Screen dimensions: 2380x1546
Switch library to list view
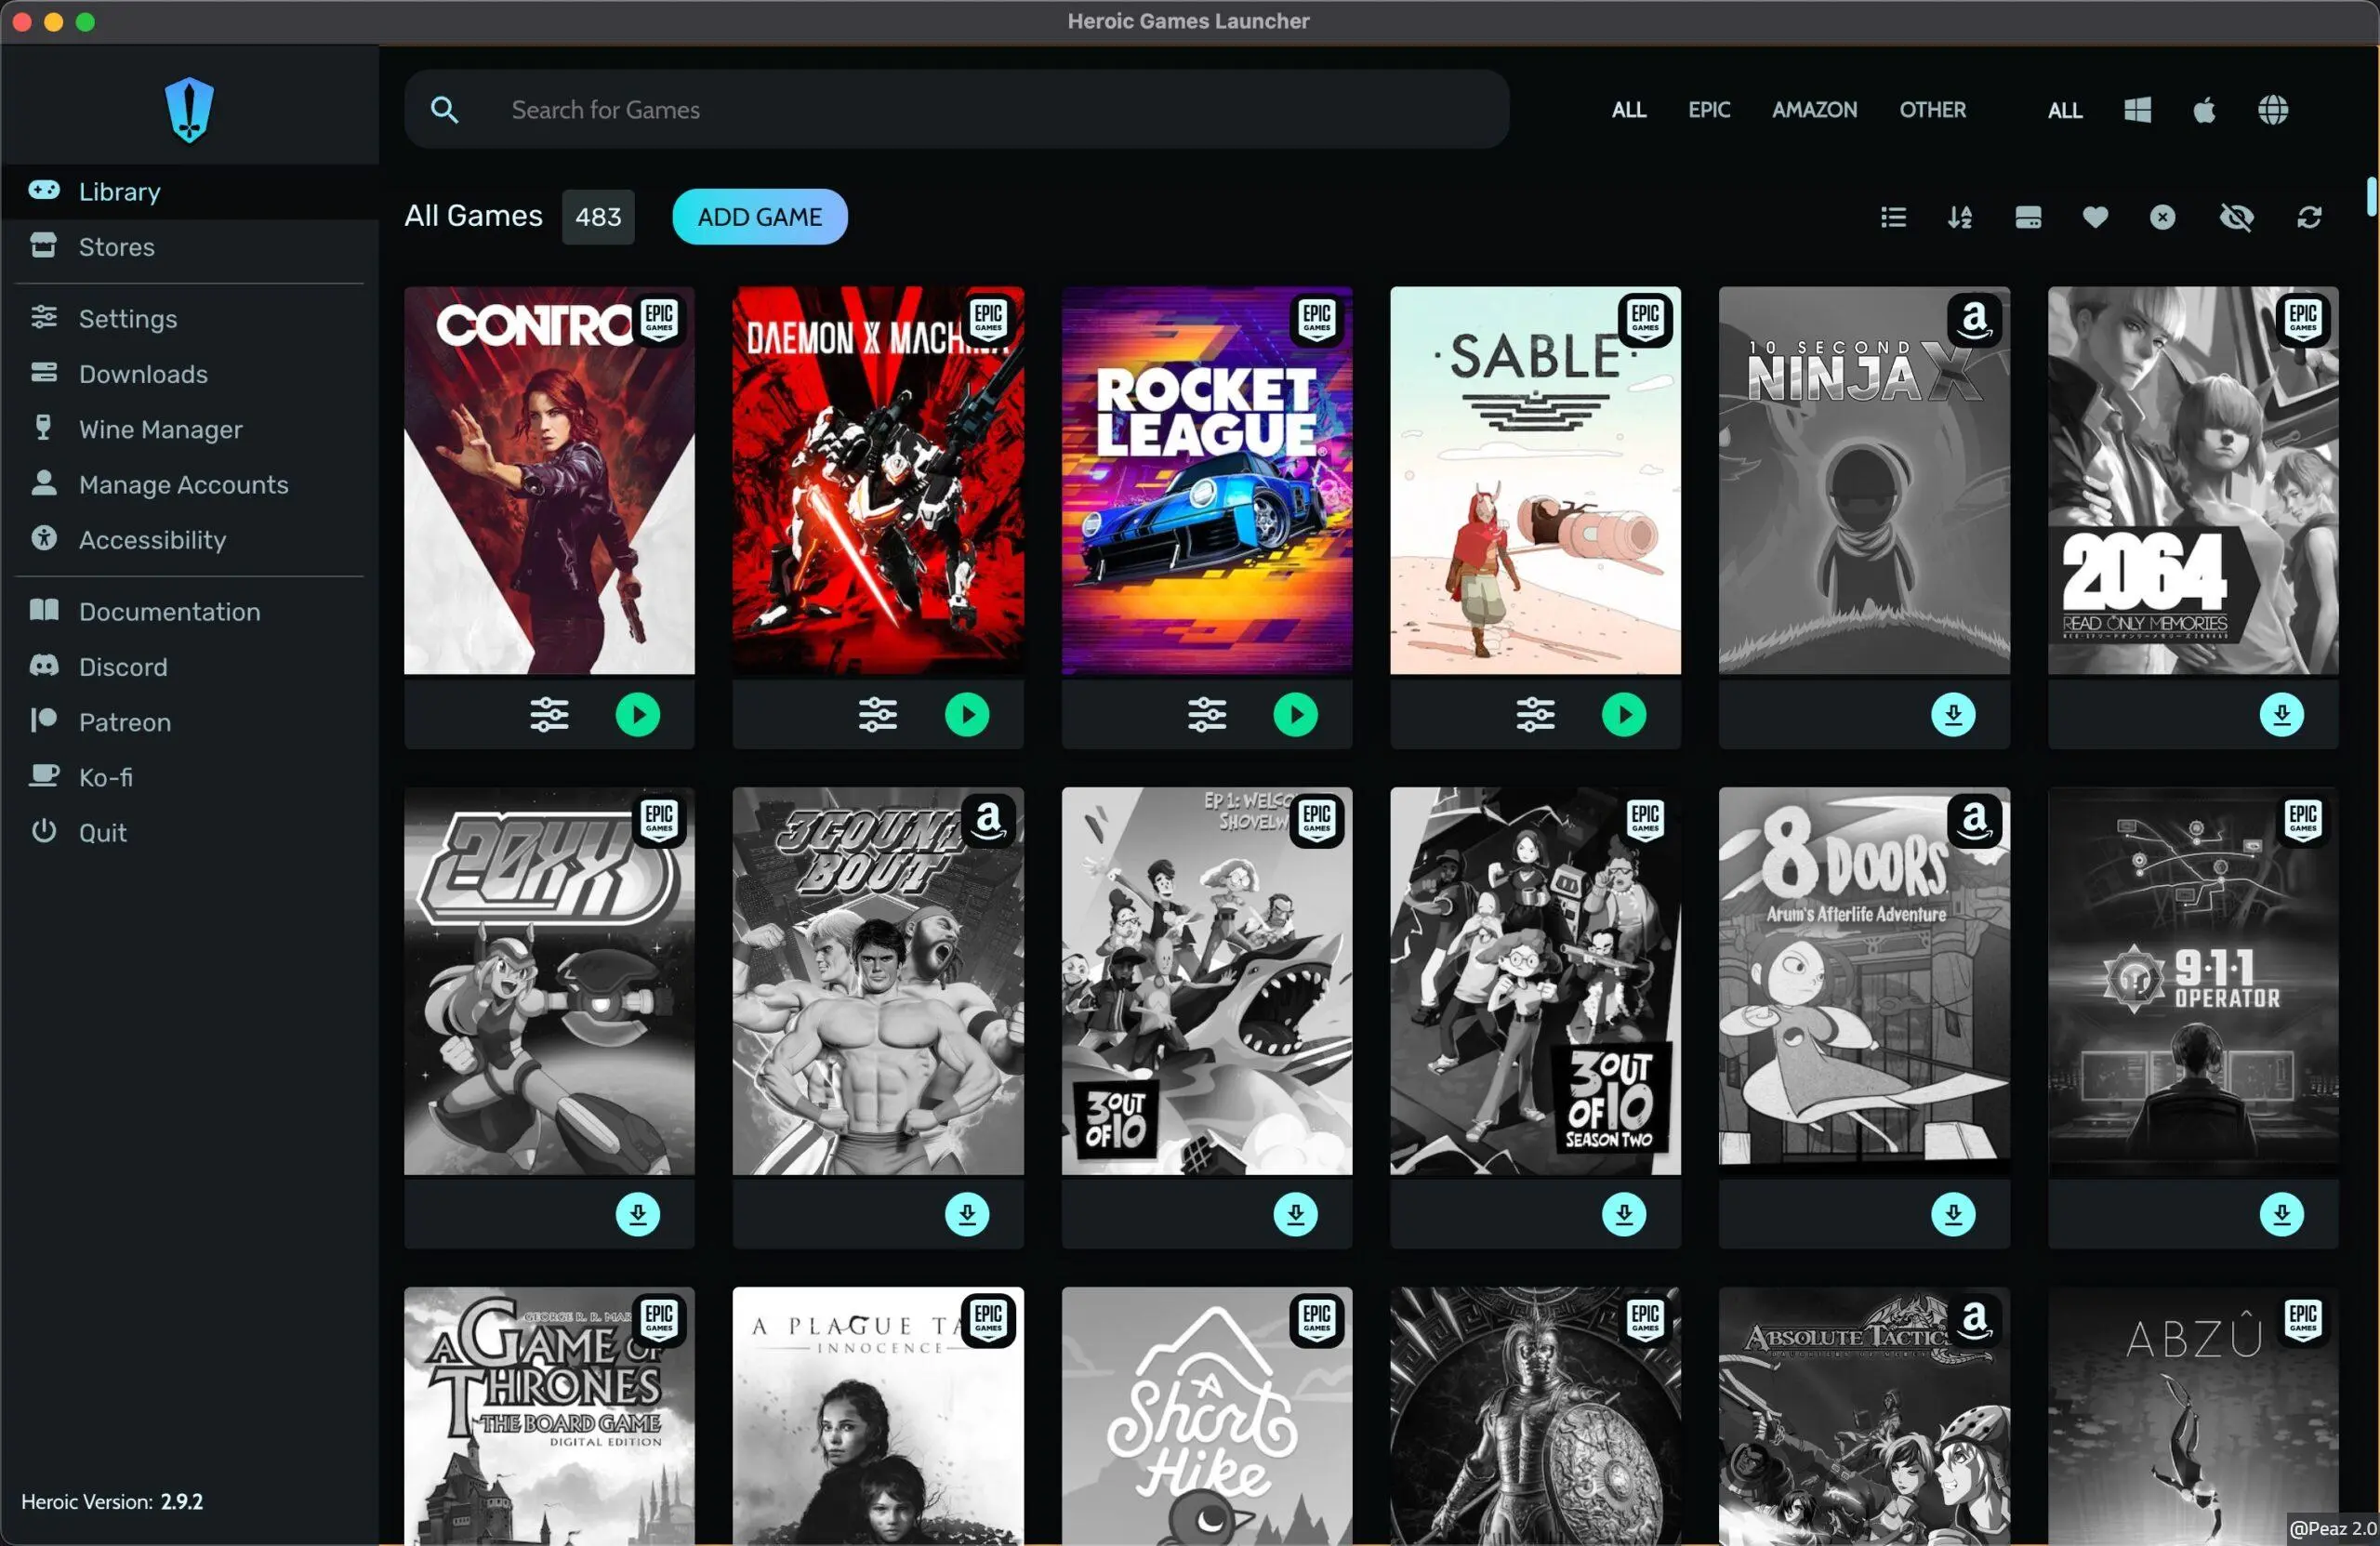point(1892,217)
